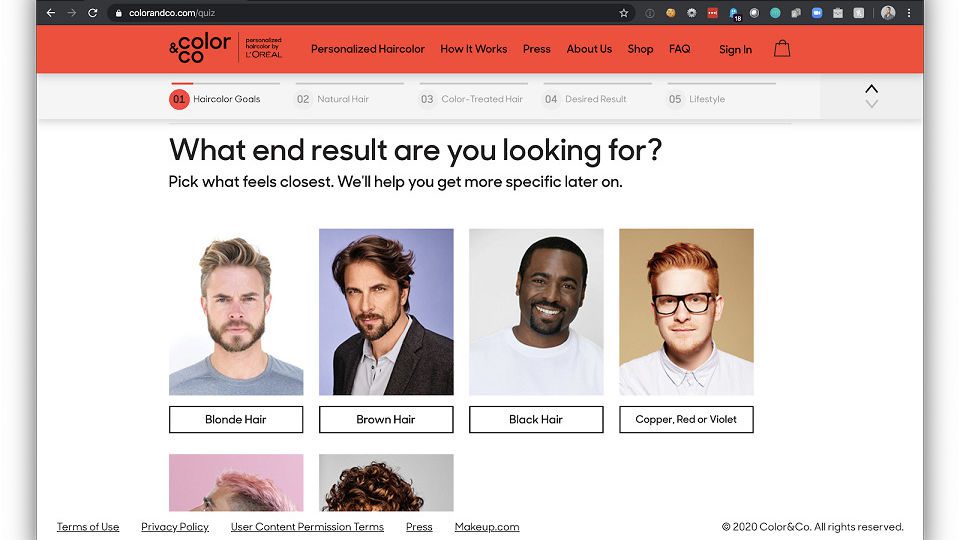The width and height of the screenshot is (960, 540).
Task: Select the 01 Haircolor Goals step
Action: 215,99
